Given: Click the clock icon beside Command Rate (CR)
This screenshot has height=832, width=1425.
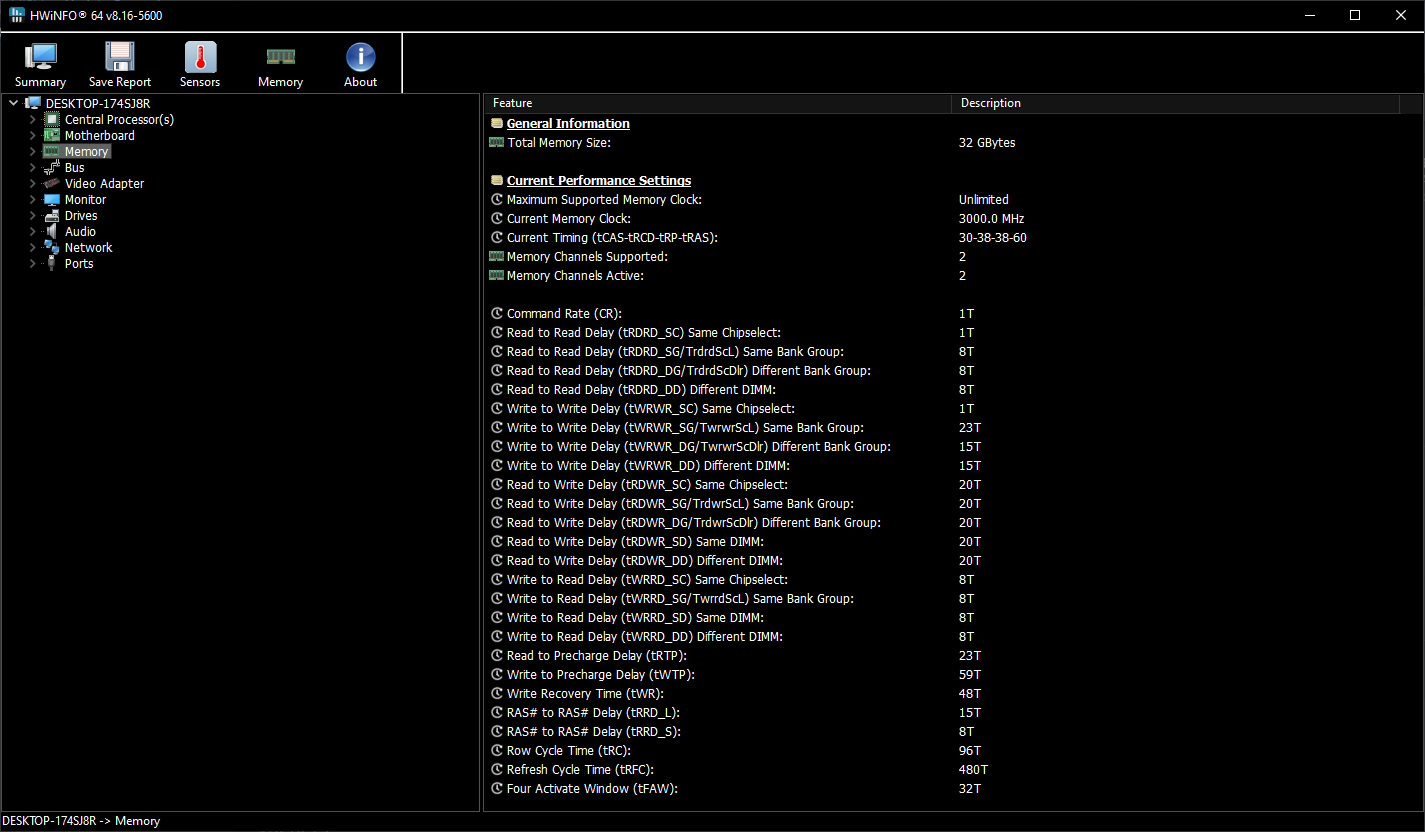Looking at the screenshot, I should pyautogui.click(x=497, y=314).
